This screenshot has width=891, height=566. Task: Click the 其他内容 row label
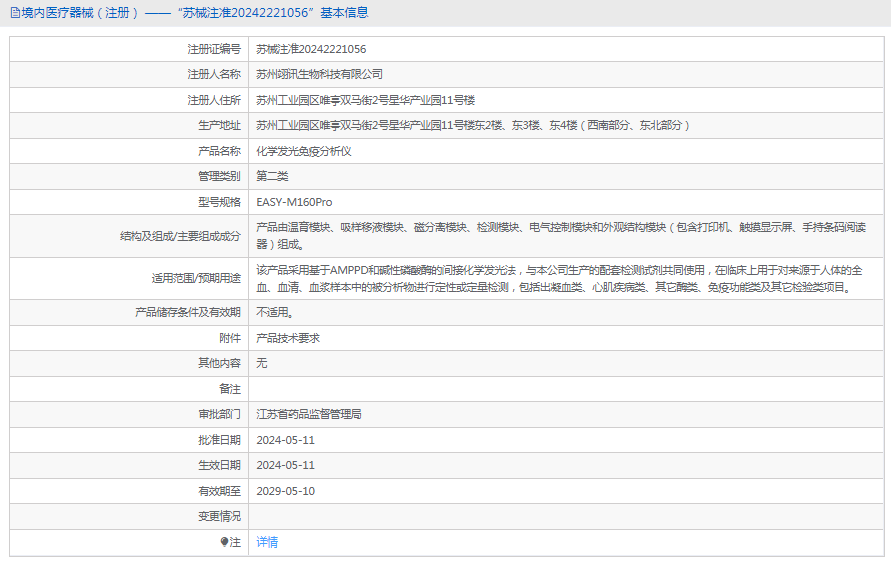[x=219, y=363]
